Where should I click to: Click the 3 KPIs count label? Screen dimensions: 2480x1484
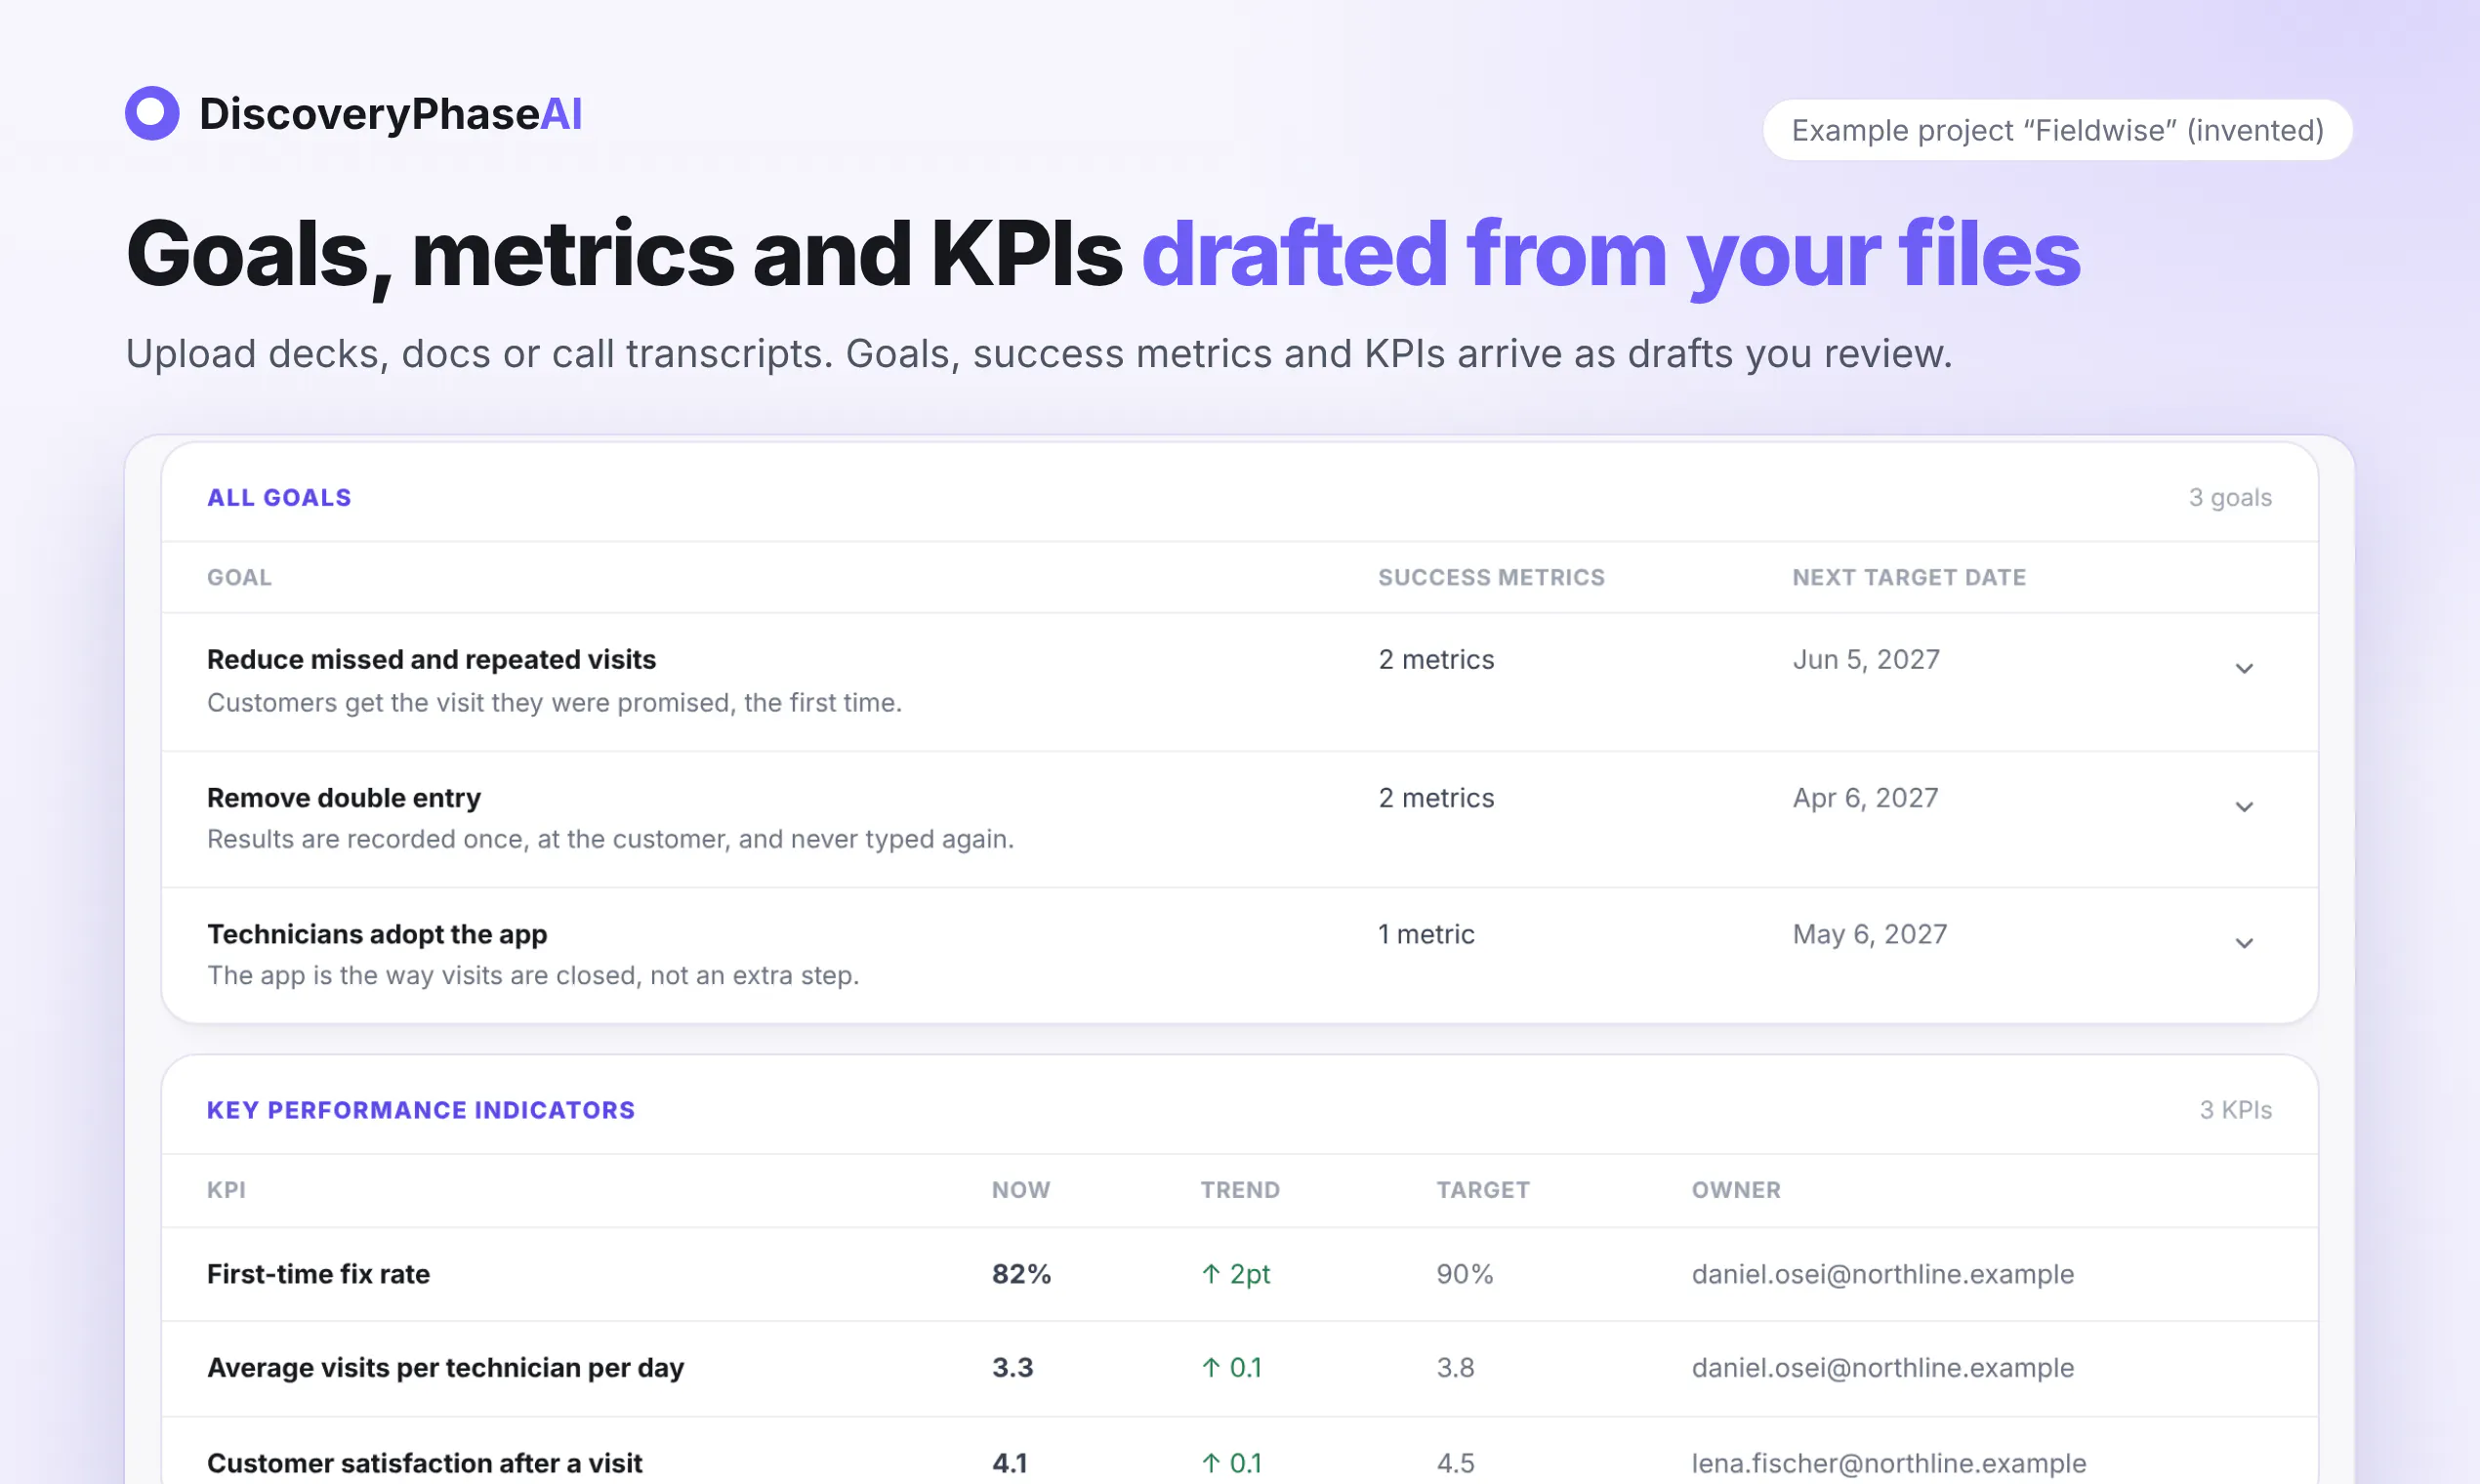click(x=2235, y=1110)
